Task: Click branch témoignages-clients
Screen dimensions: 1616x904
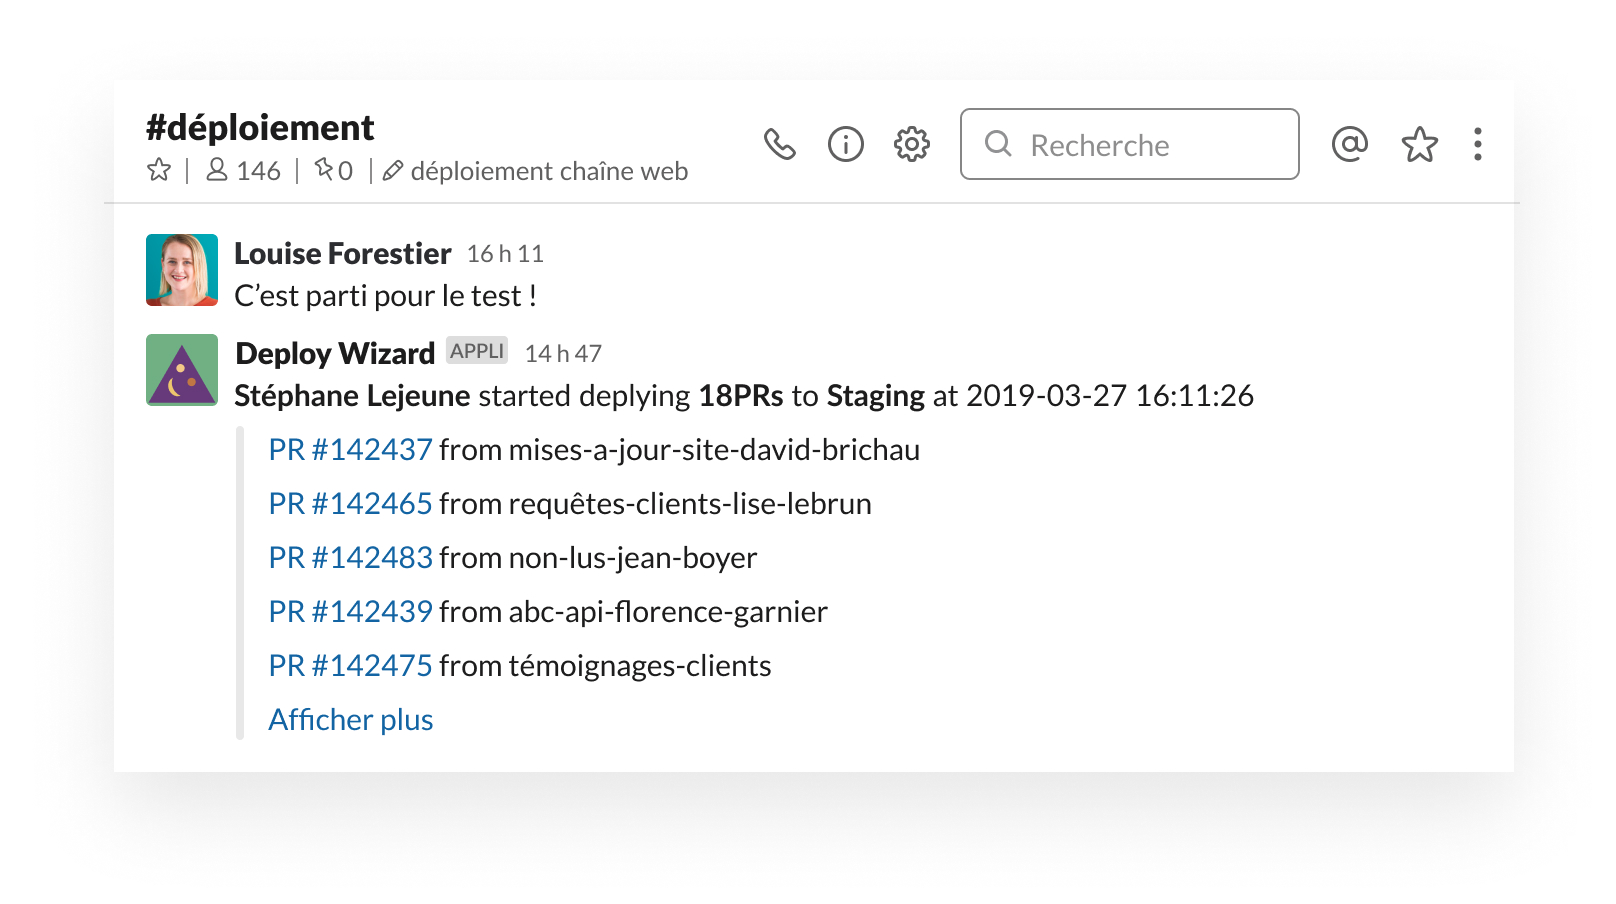Action: [640, 666]
